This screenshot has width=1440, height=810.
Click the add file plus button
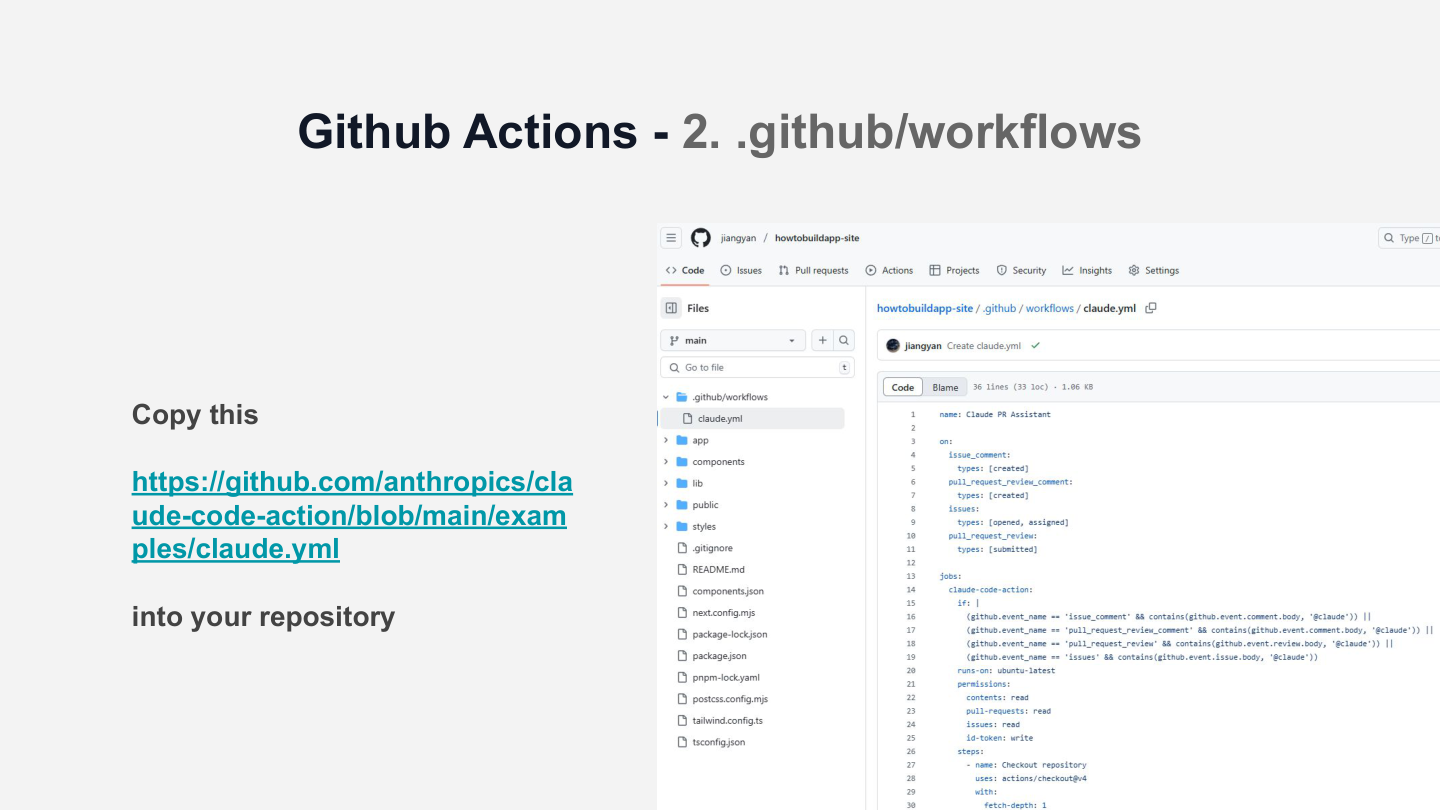822,340
